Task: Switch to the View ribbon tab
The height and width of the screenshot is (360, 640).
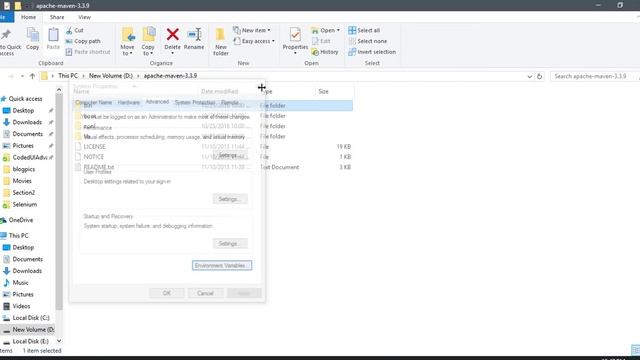Action: 84,17
